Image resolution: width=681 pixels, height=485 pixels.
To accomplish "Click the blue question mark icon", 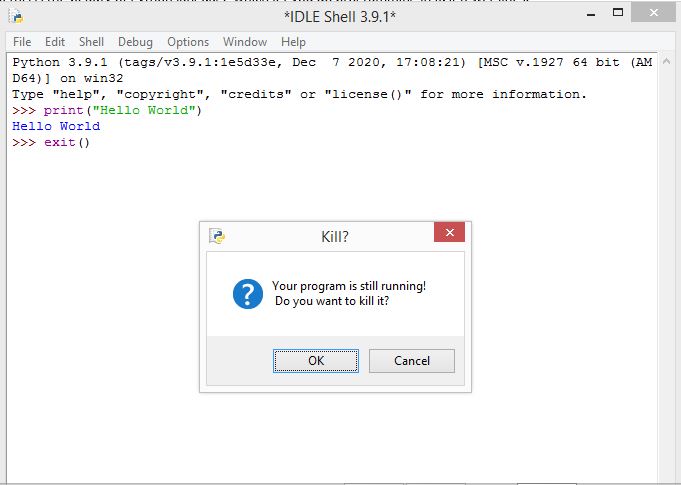I will (248, 294).
